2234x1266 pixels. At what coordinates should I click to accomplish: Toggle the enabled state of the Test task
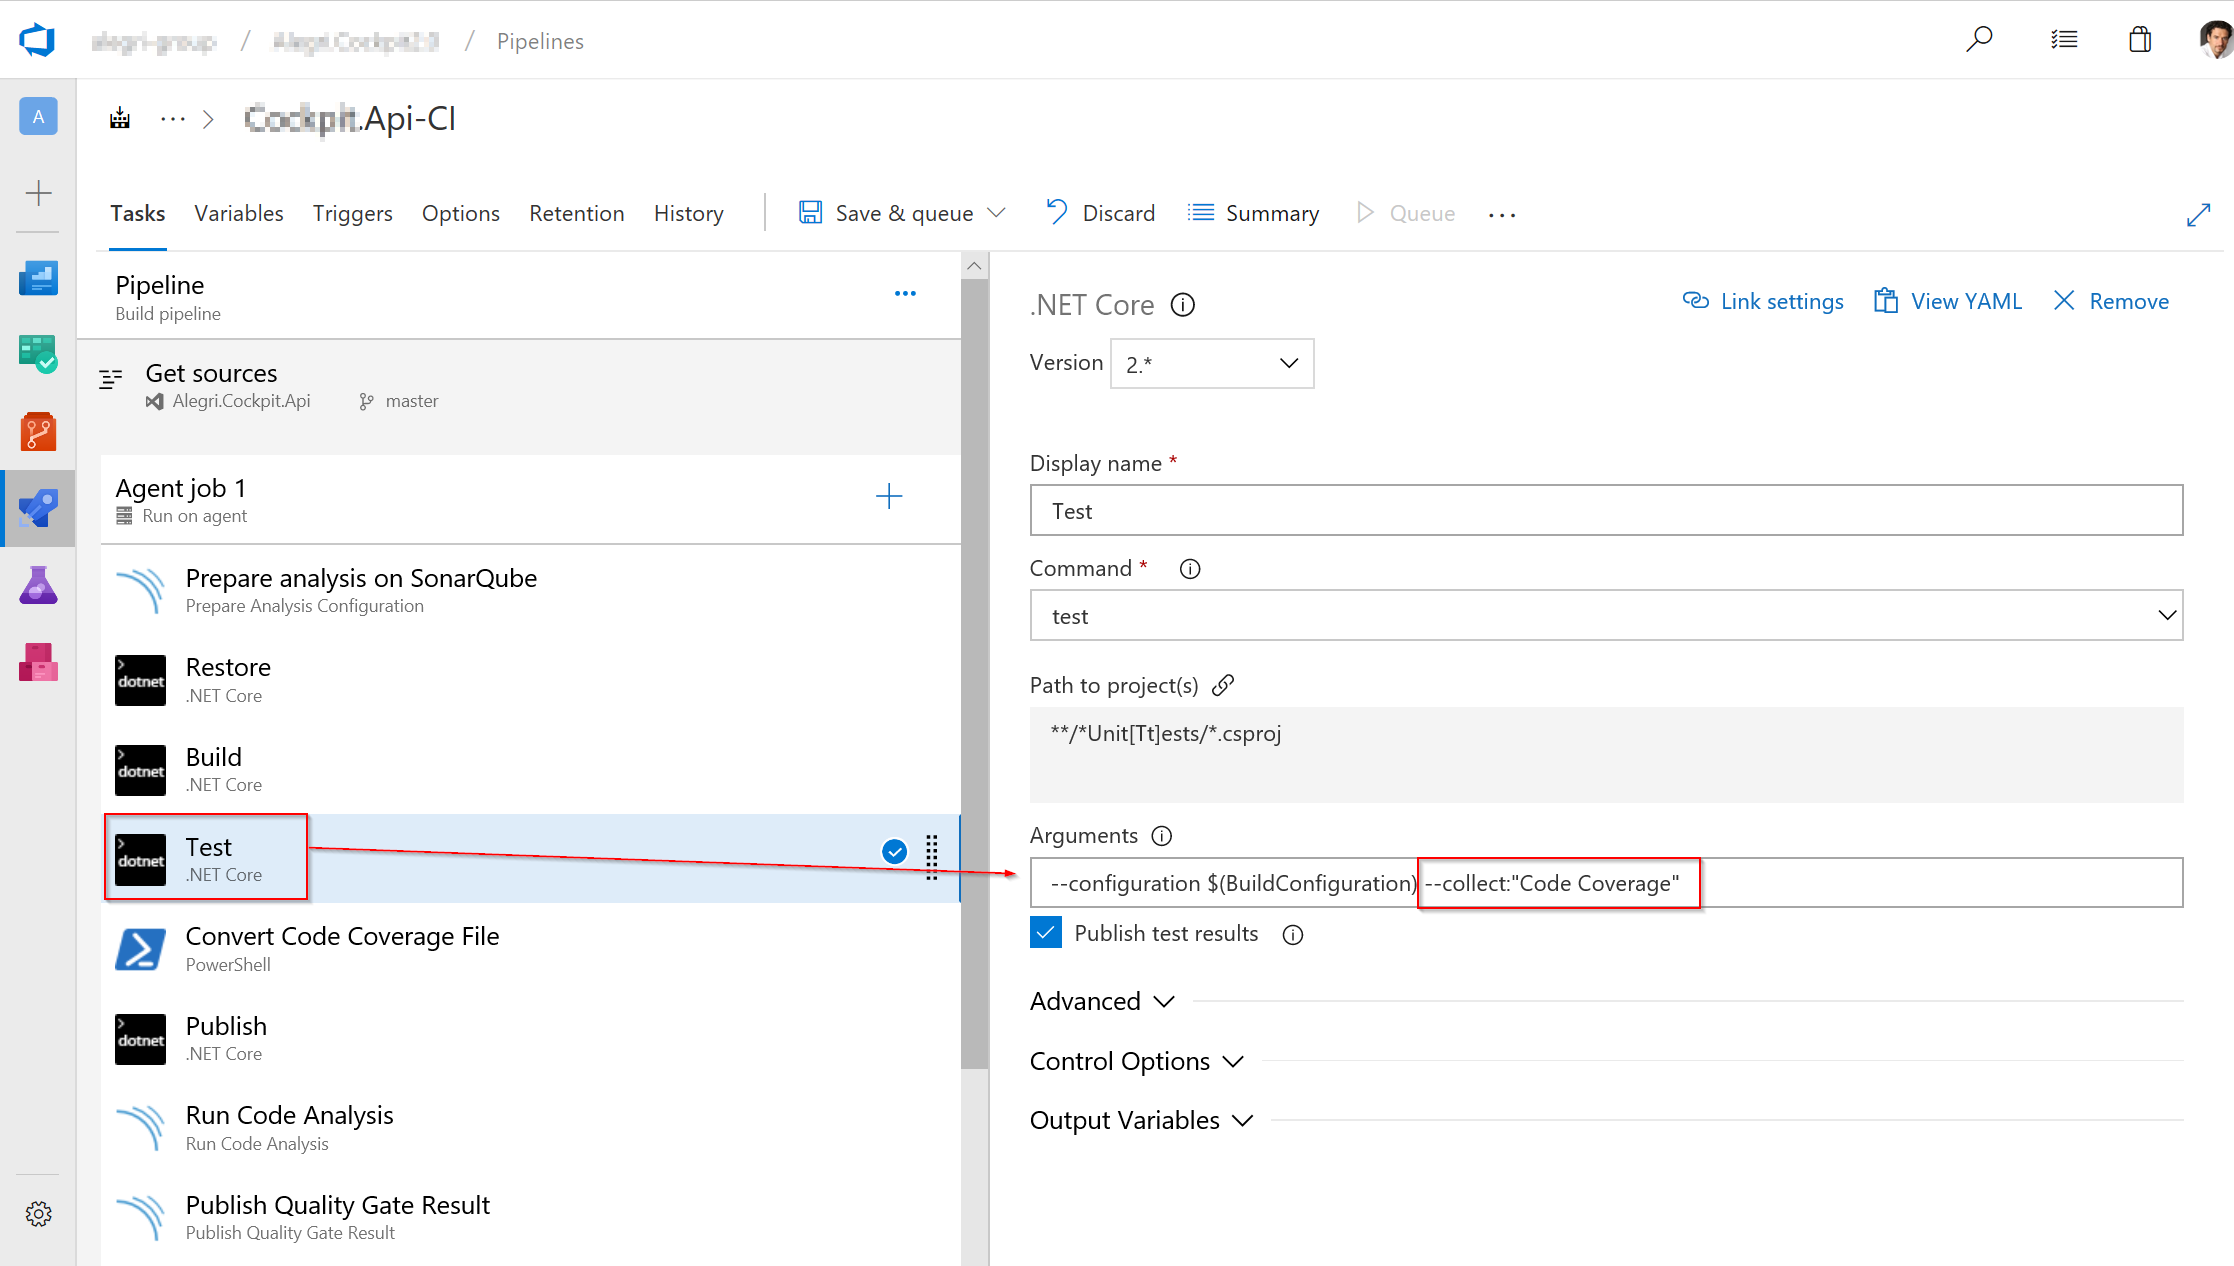pyautogui.click(x=893, y=851)
